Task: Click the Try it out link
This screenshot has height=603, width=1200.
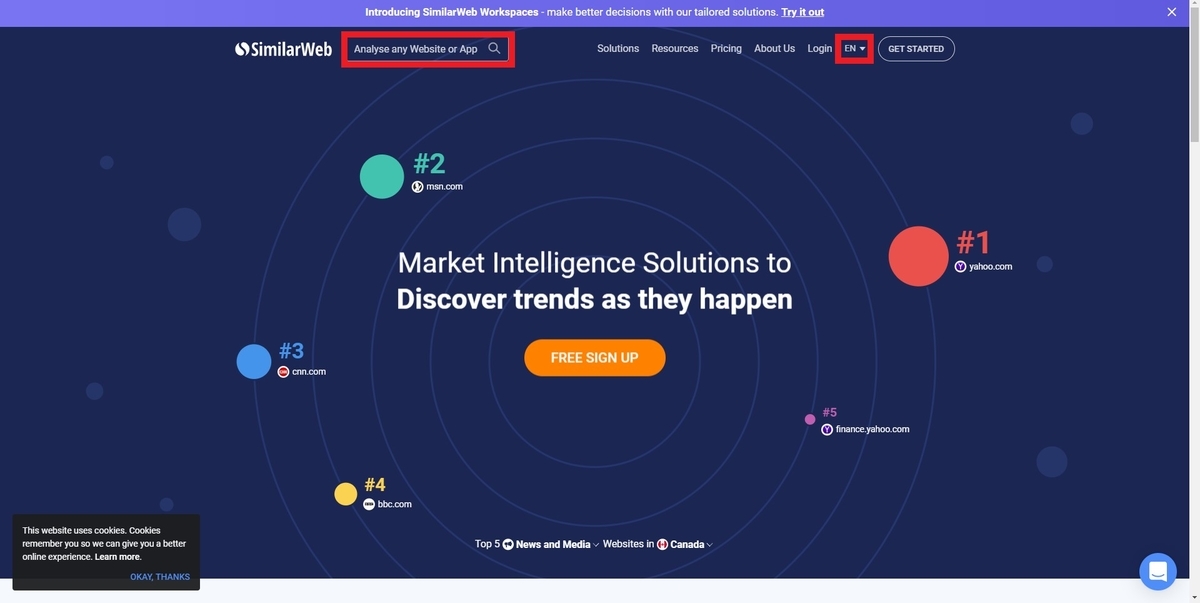Action: tap(803, 12)
